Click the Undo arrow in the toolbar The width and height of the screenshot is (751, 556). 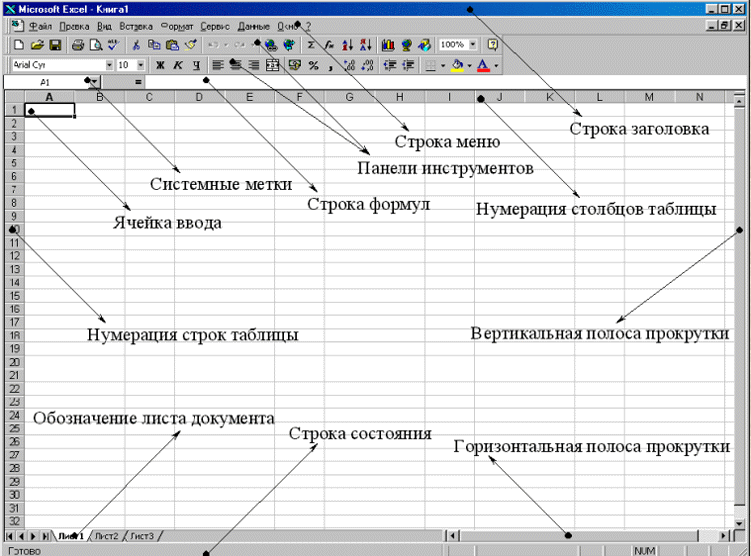(x=214, y=45)
